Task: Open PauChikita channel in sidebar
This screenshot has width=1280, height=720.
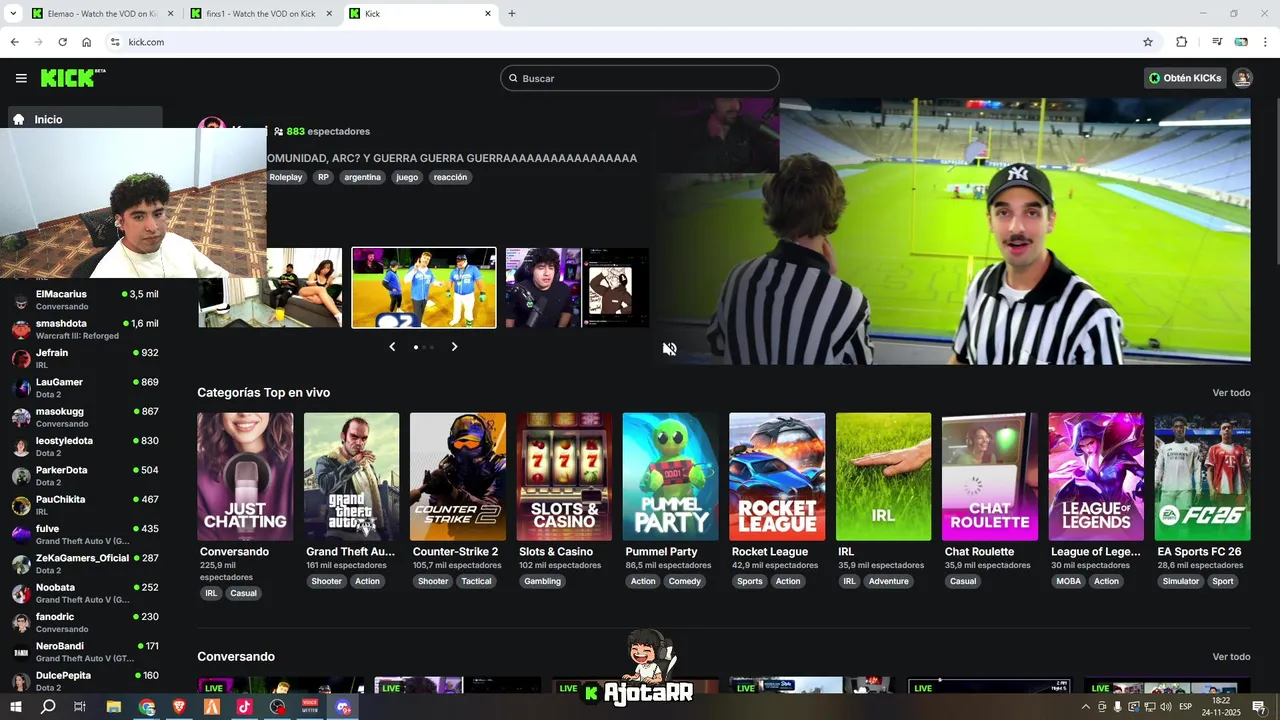Action: pyautogui.click(x=85, y=505)
